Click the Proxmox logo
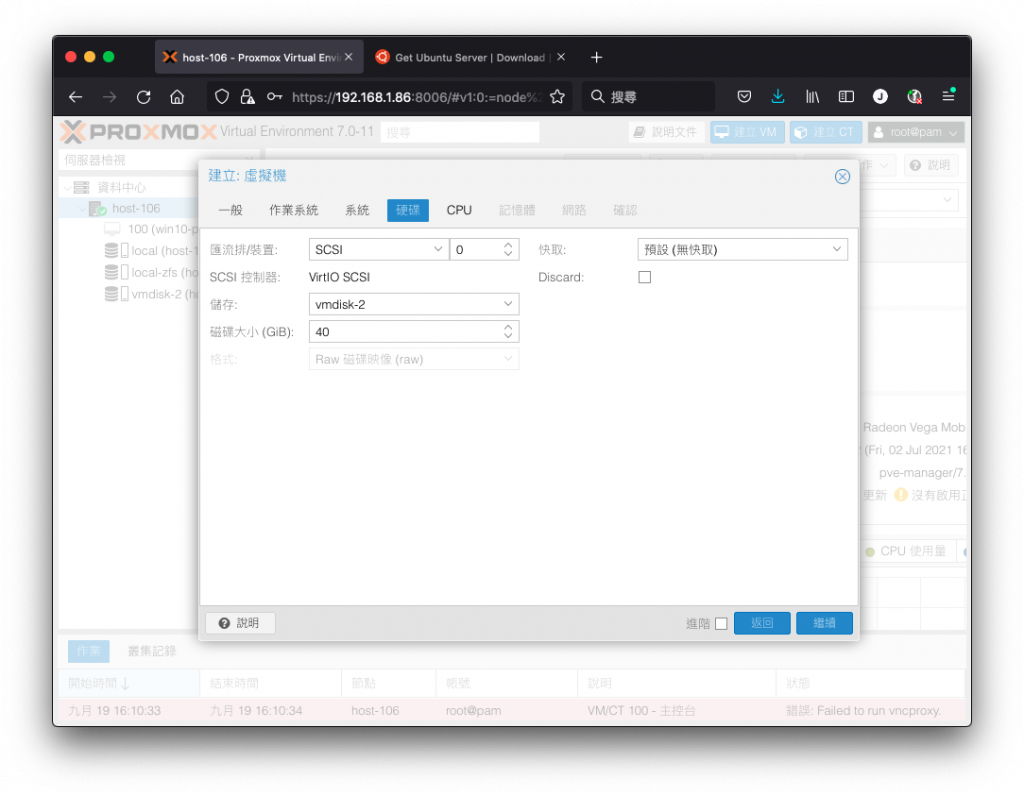Image resolution: width=1024 pixels, height=796 pixels. (138, 132)
